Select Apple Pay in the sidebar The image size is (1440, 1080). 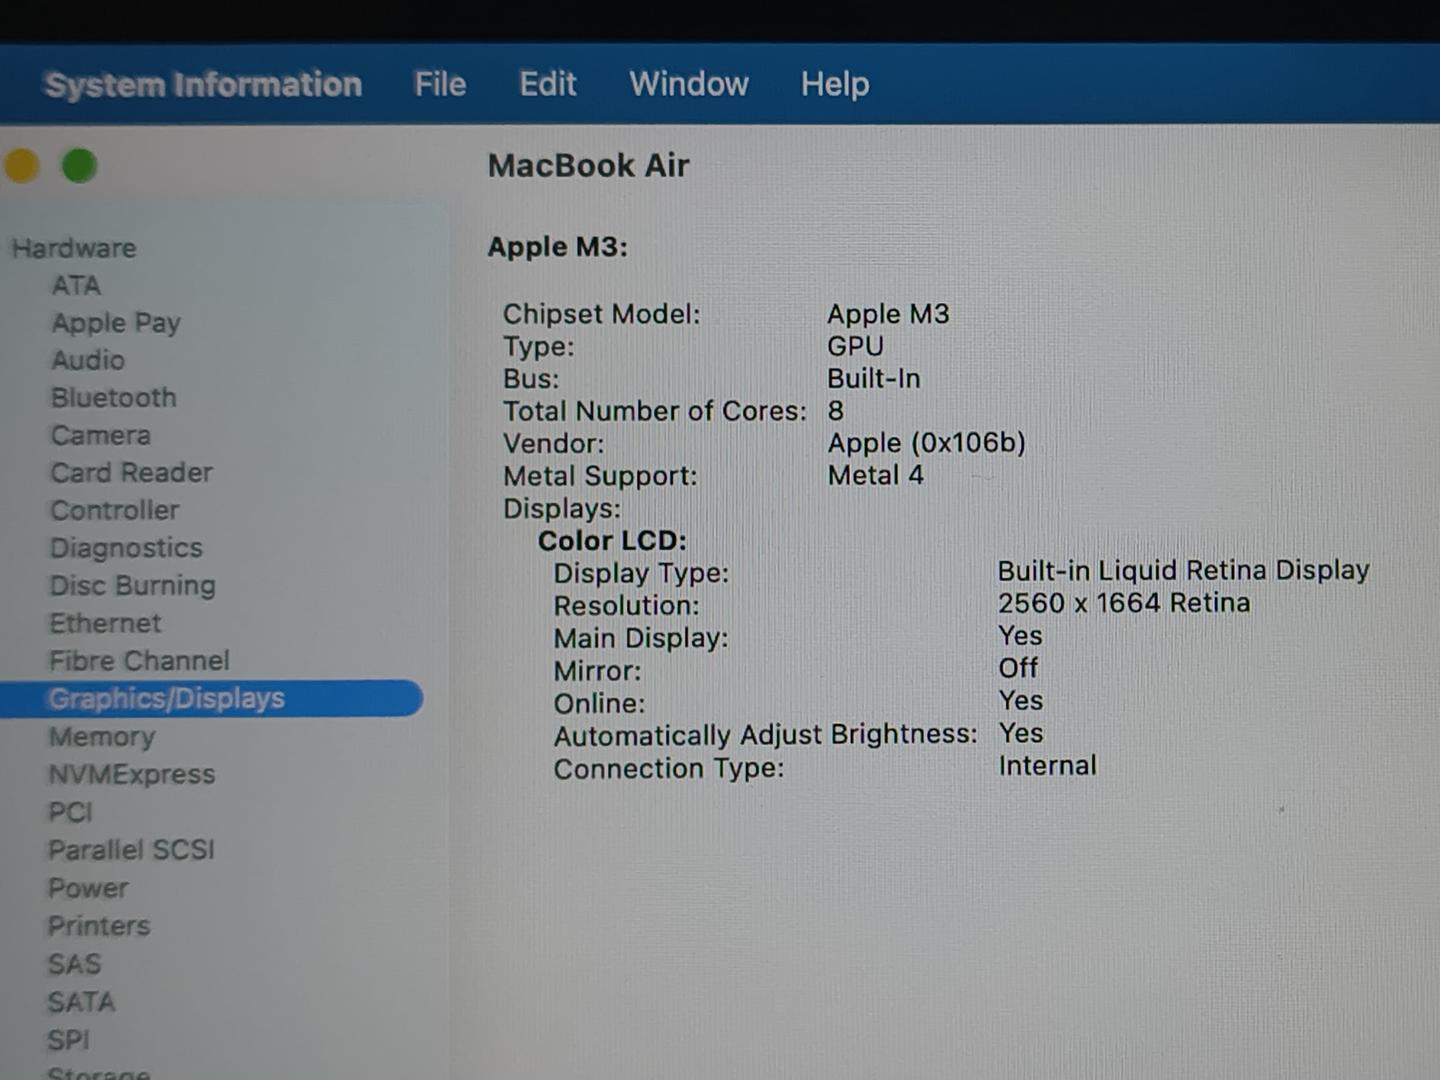pos(116,323)
